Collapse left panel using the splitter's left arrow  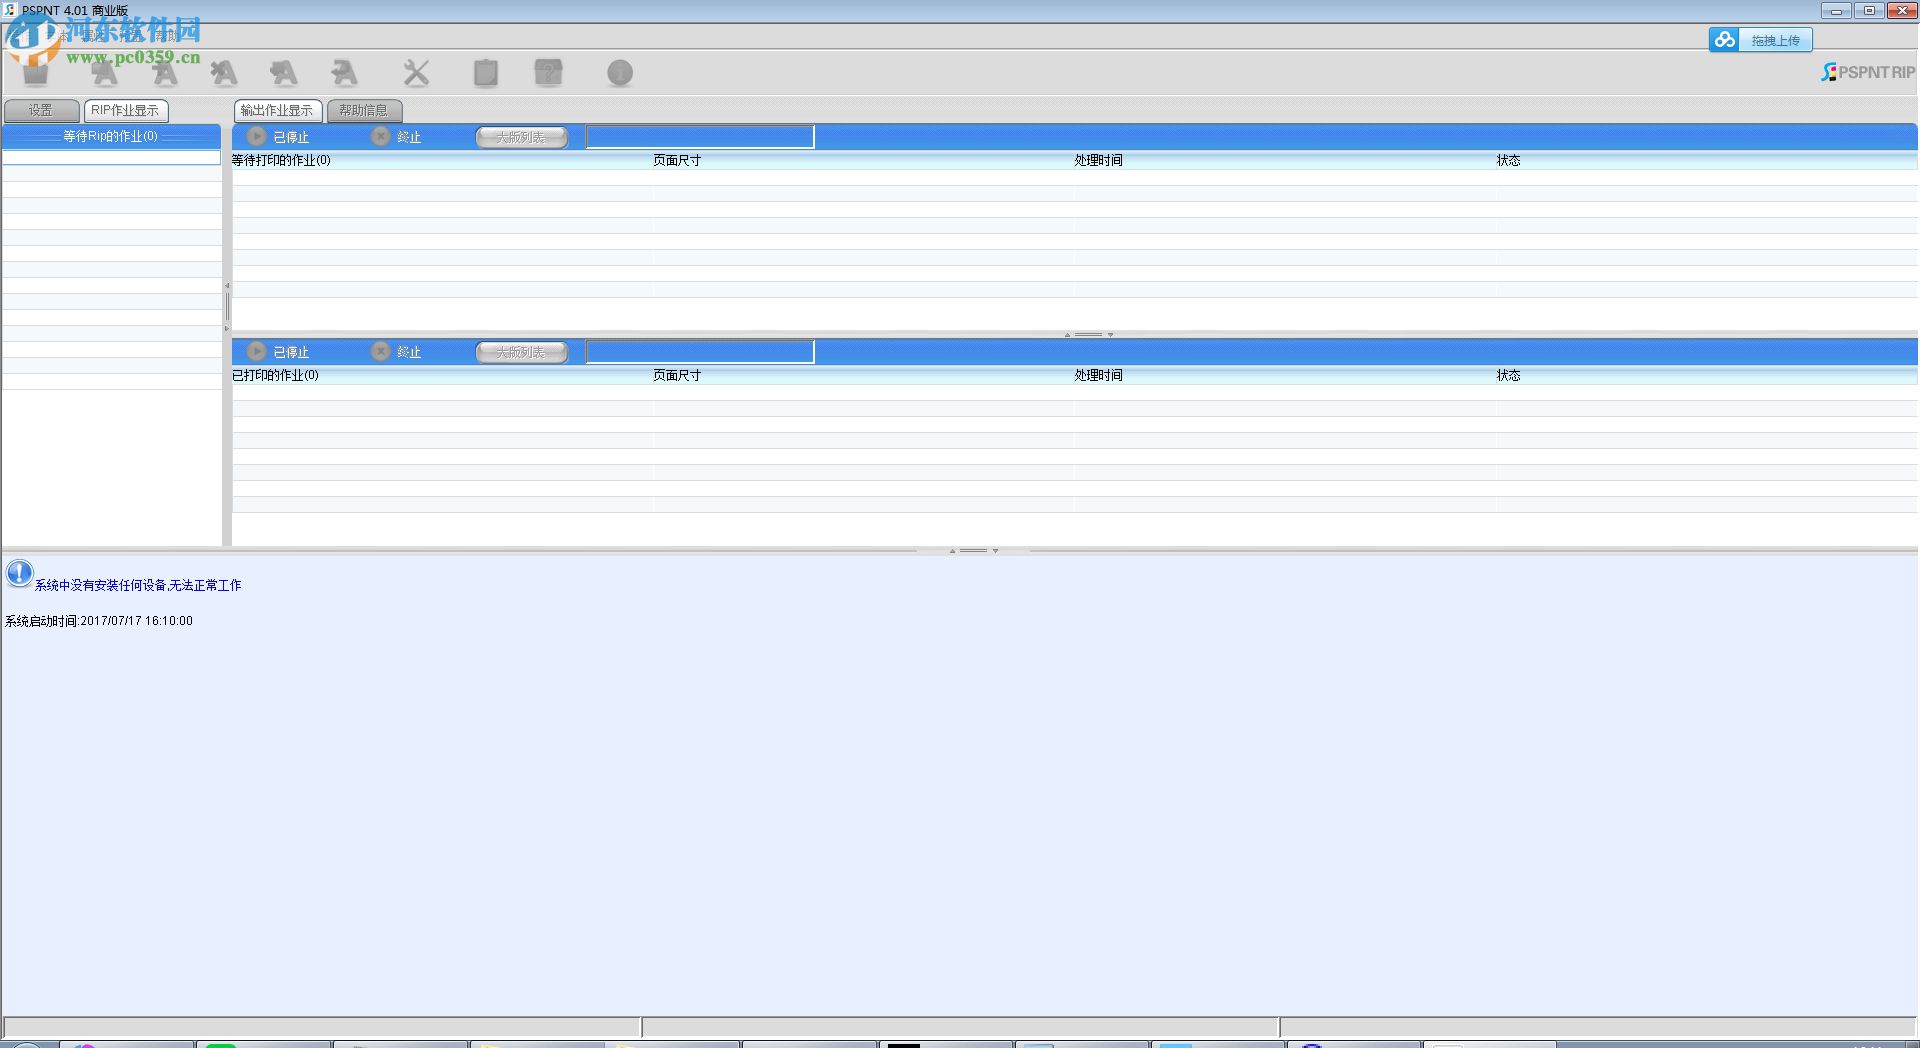pos(227,286)
